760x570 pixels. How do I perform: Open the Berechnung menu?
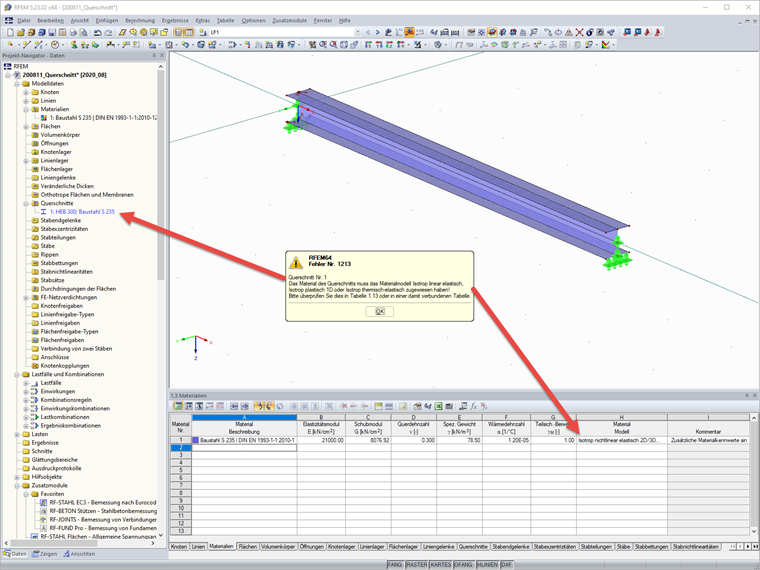pos(140,20)
